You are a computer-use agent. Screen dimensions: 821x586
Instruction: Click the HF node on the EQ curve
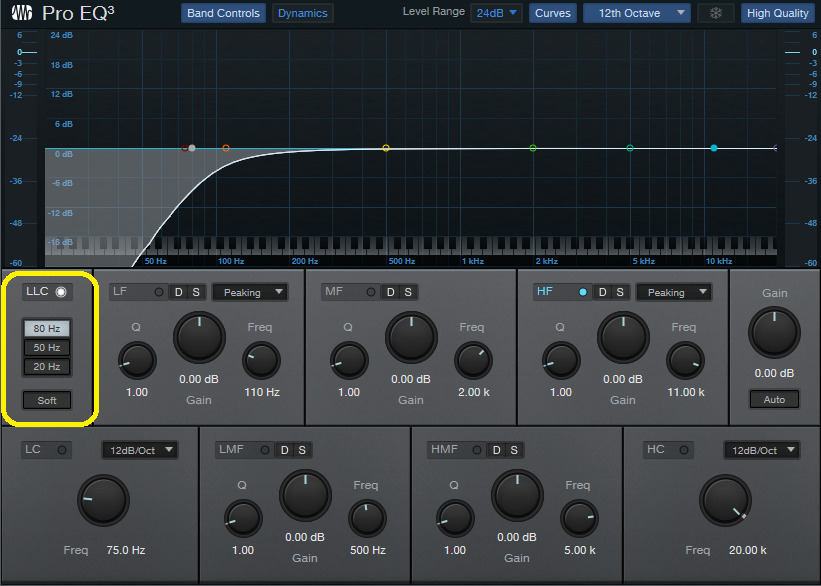(713, 147)
